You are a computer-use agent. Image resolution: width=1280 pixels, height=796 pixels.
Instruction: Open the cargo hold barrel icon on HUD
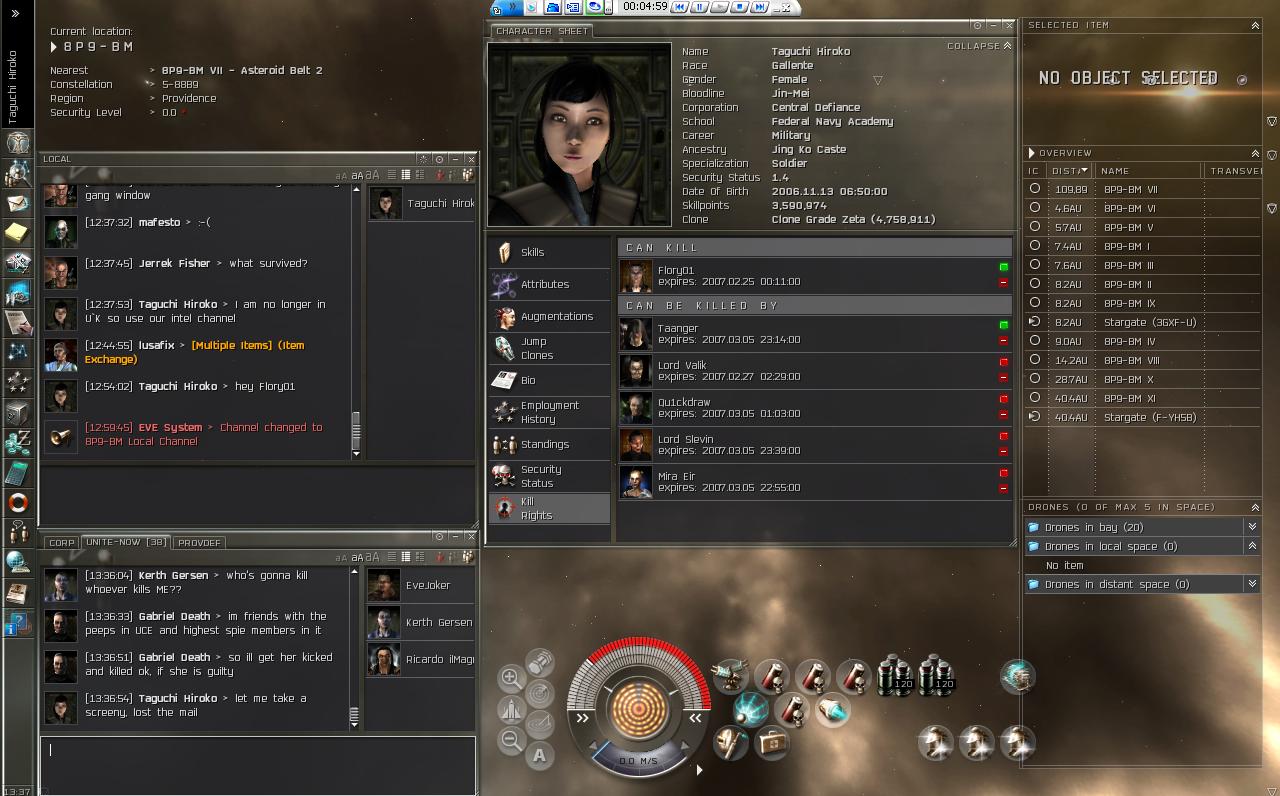540,662
